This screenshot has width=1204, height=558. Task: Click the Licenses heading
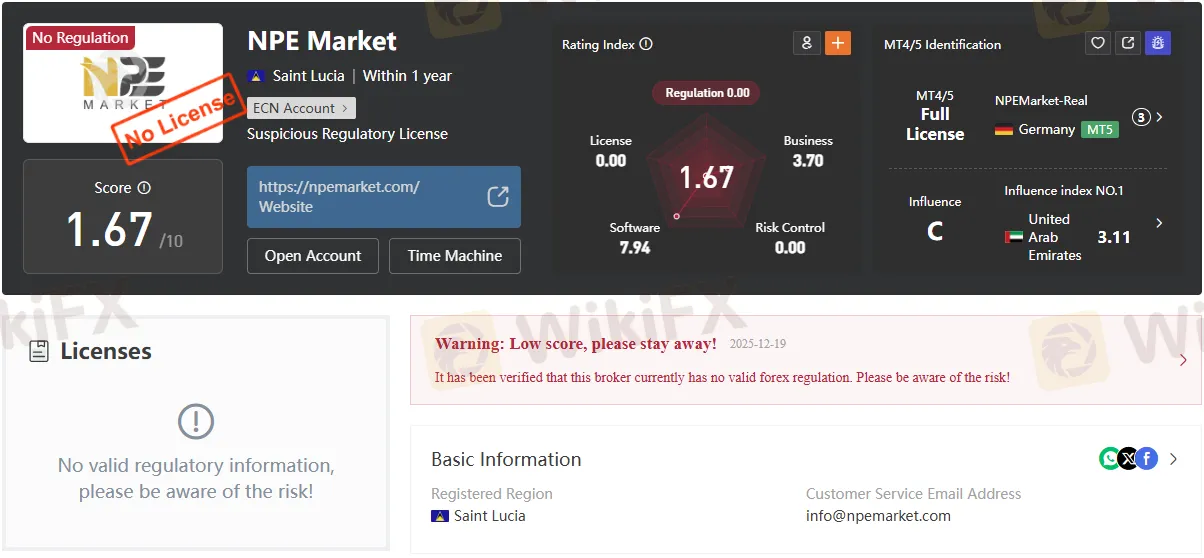pyautogui.click(x=106, y=351)
